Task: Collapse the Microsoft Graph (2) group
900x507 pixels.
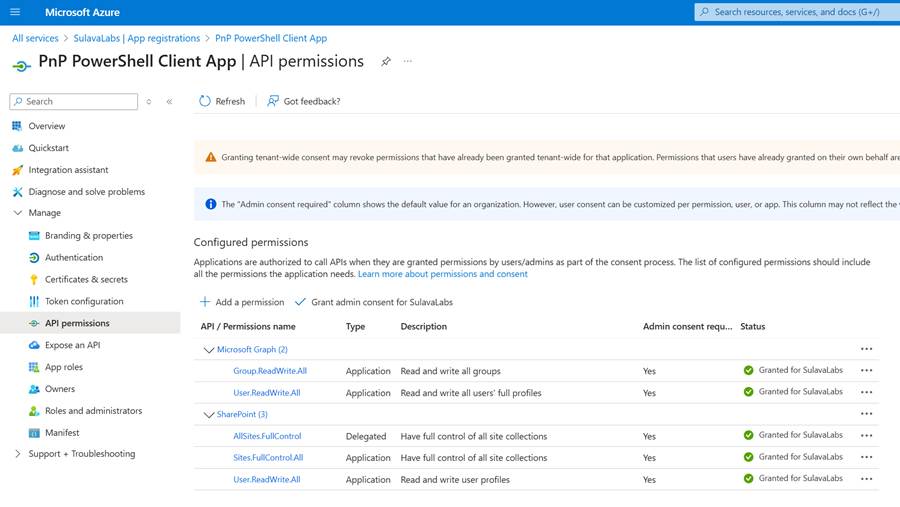Action: point(209,350)
